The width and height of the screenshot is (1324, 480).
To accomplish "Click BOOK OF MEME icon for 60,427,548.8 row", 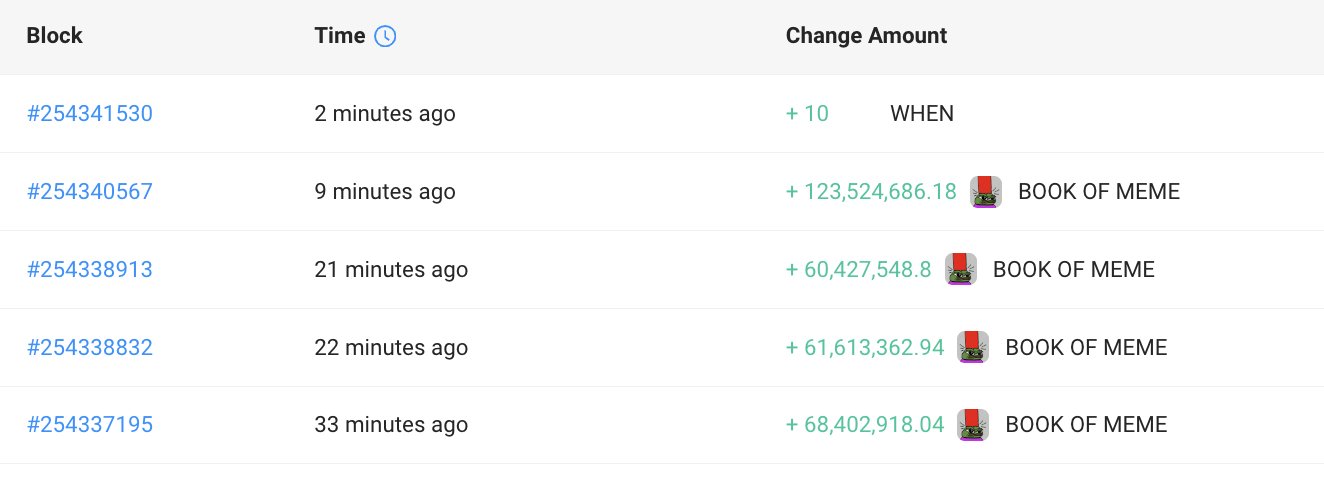I will click(961, 270).
